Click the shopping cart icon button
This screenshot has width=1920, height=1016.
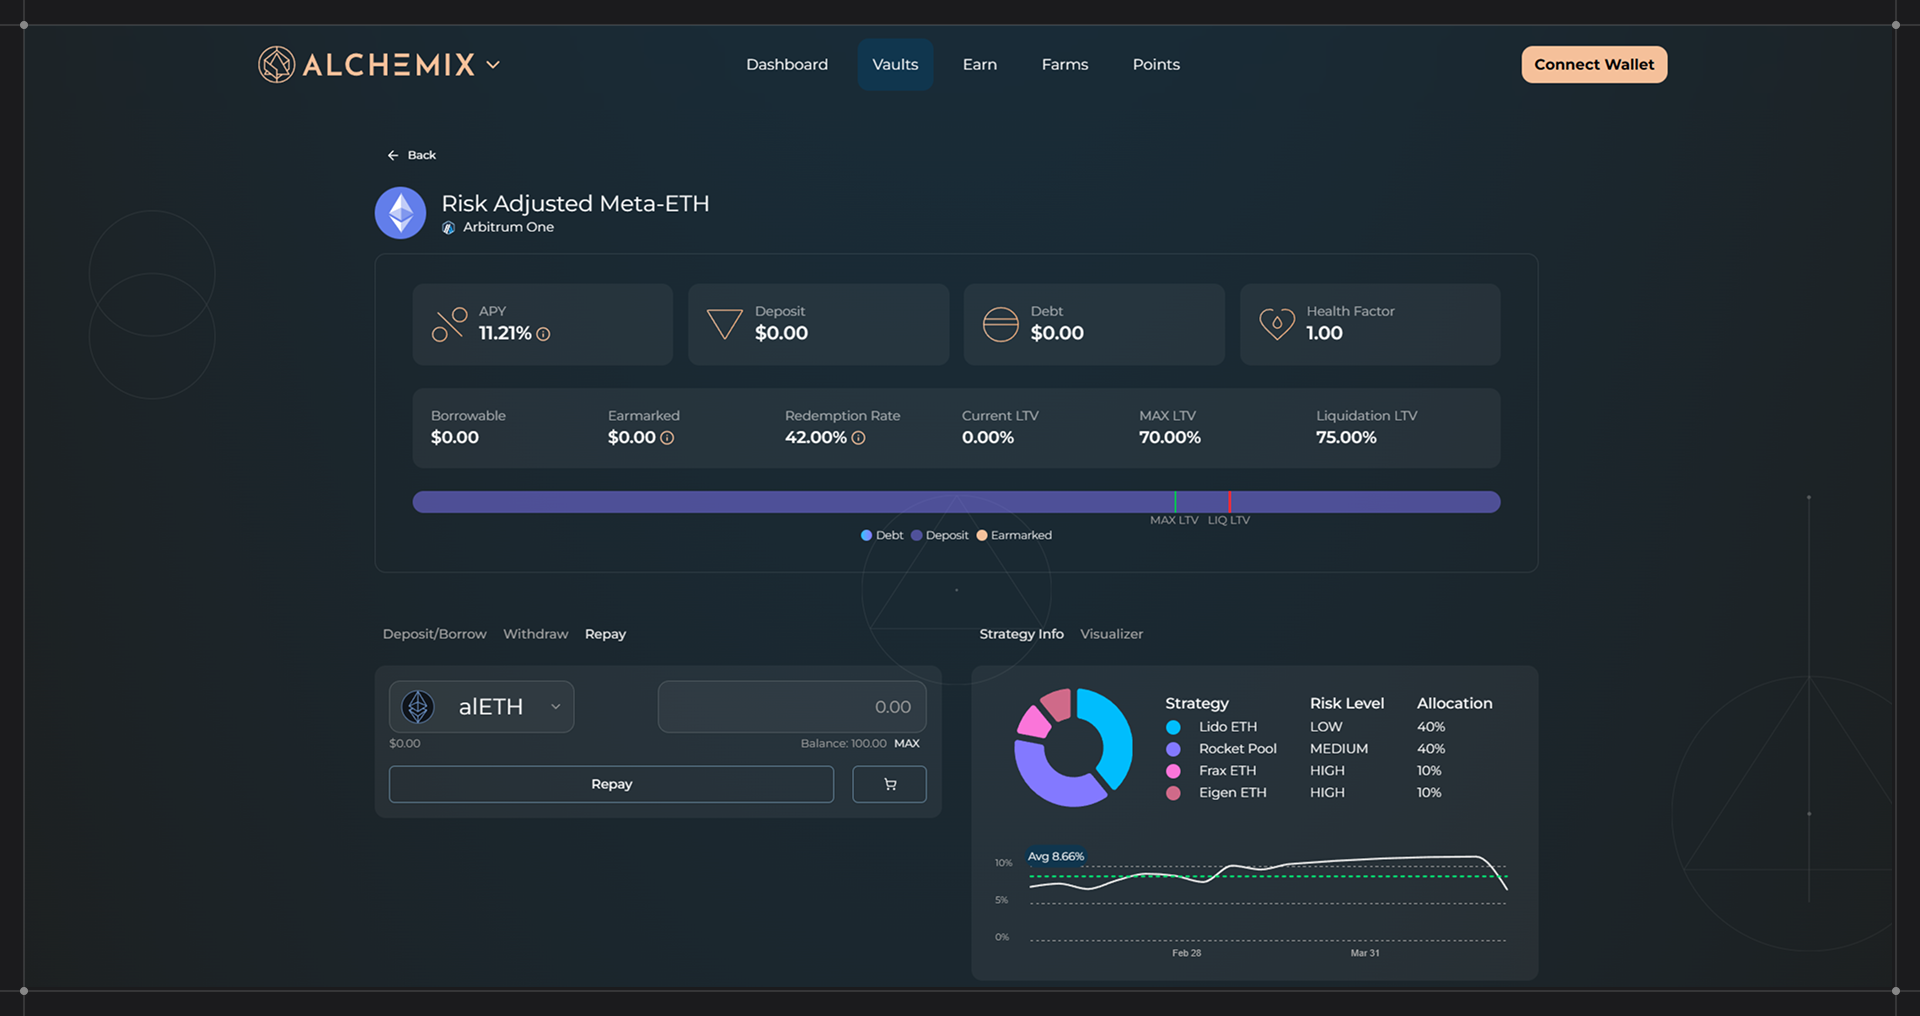(889, 784)
